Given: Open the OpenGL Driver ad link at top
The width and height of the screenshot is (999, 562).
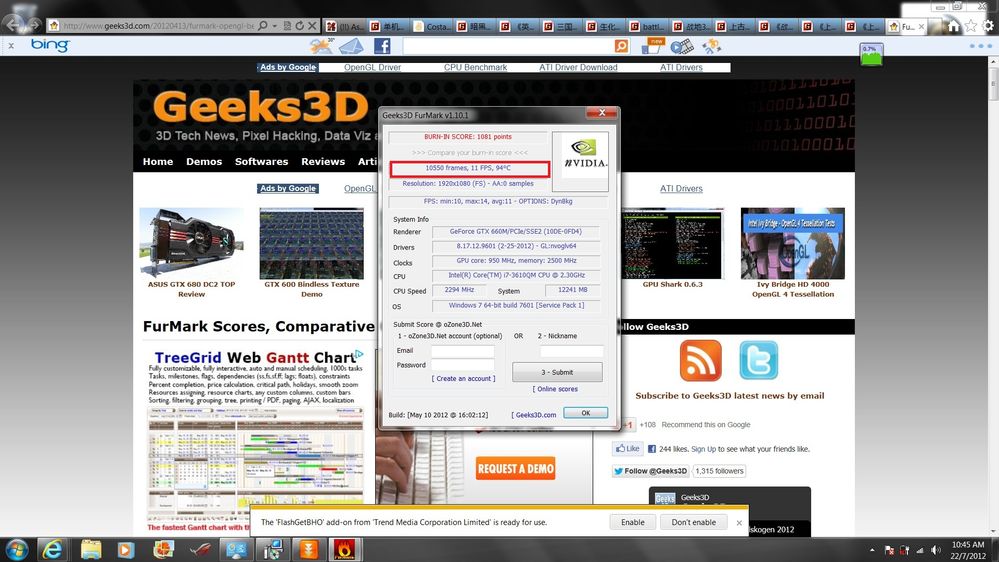Looking at the screenshot, I should [372, 68].
